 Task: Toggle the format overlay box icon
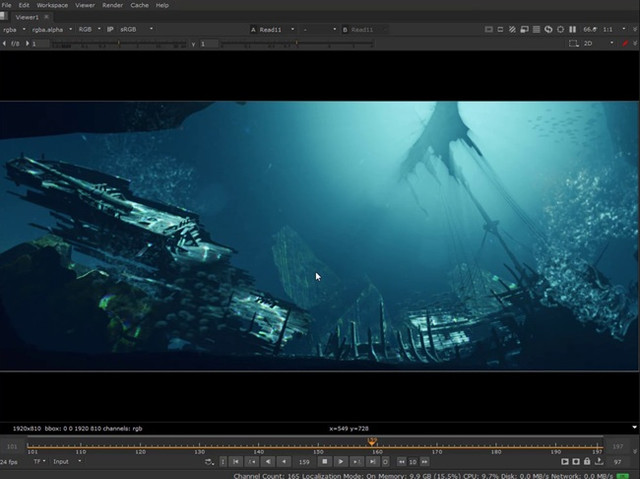click(574, 43)
